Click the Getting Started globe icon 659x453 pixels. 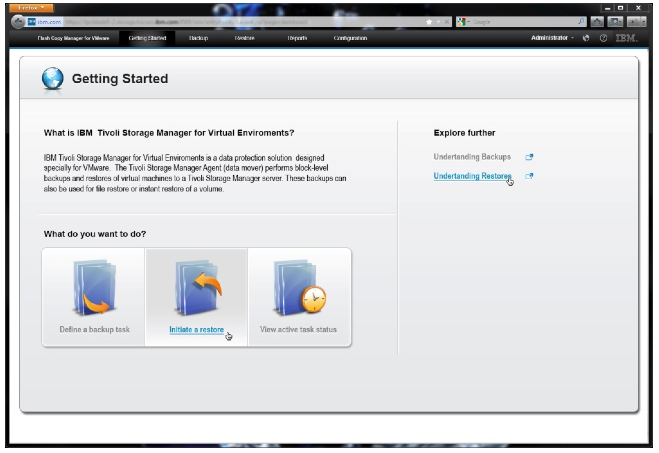coord(53,78)
